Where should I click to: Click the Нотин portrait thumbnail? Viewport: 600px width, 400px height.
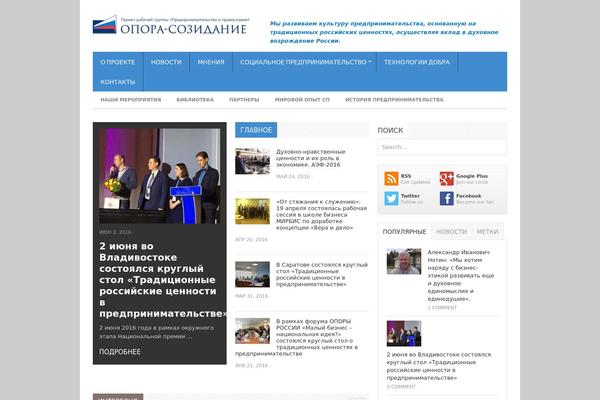[x=404, y=261]
